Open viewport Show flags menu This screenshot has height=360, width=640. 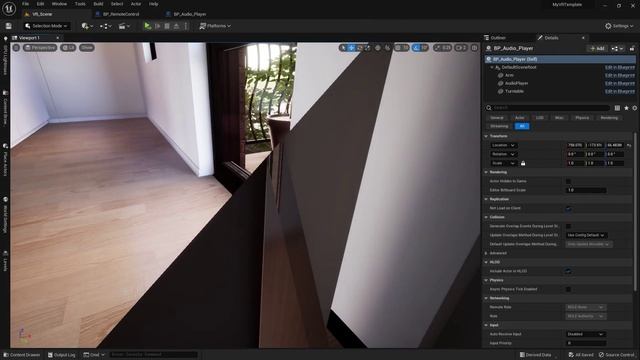point(87,48)
